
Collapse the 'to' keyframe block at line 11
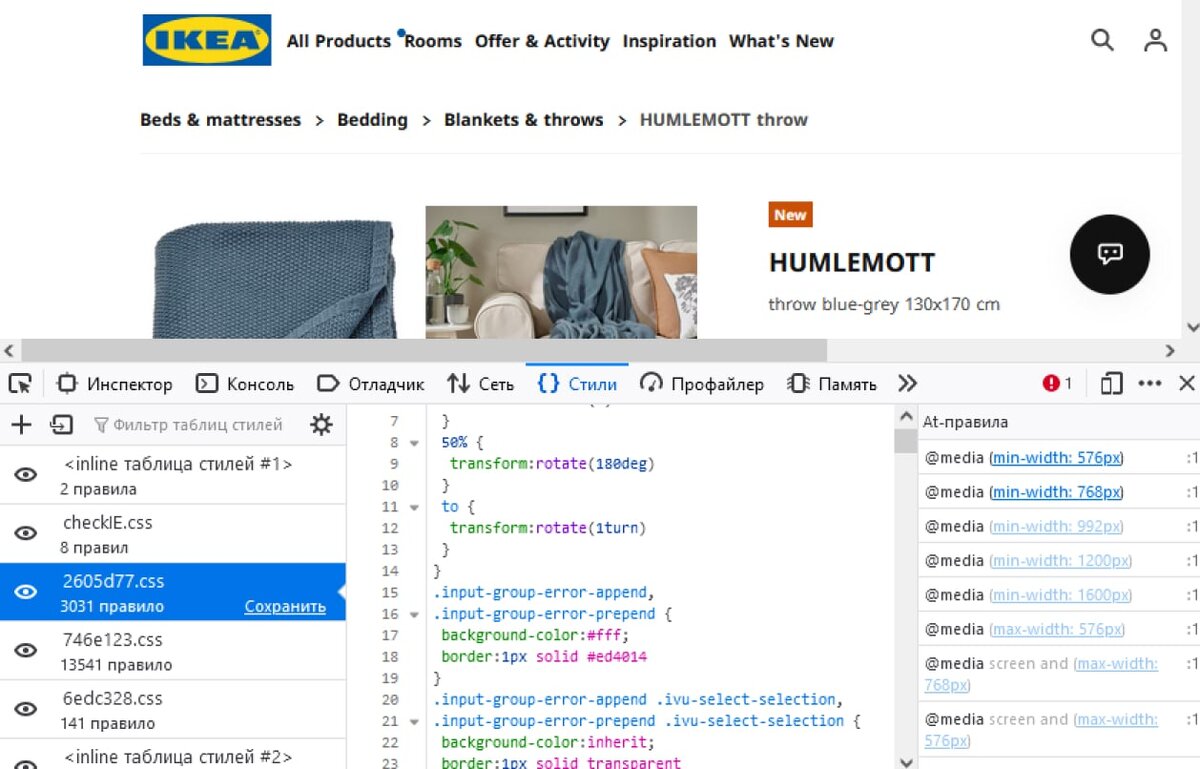click(414, 507)
